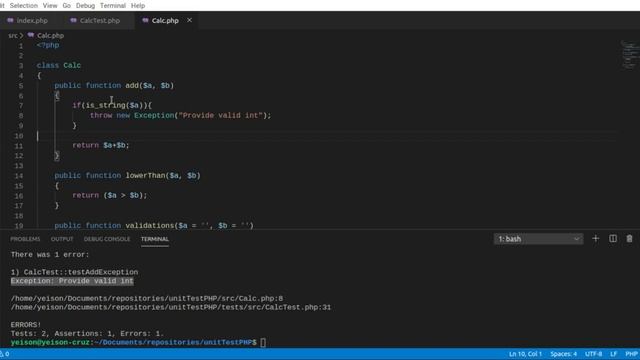Open the OUTPUT panel tab

62,239
